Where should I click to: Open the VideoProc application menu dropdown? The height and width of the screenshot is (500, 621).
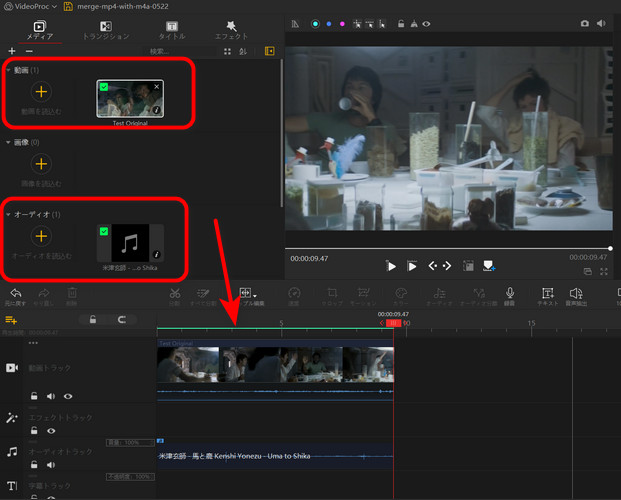[x=30, y=6]
